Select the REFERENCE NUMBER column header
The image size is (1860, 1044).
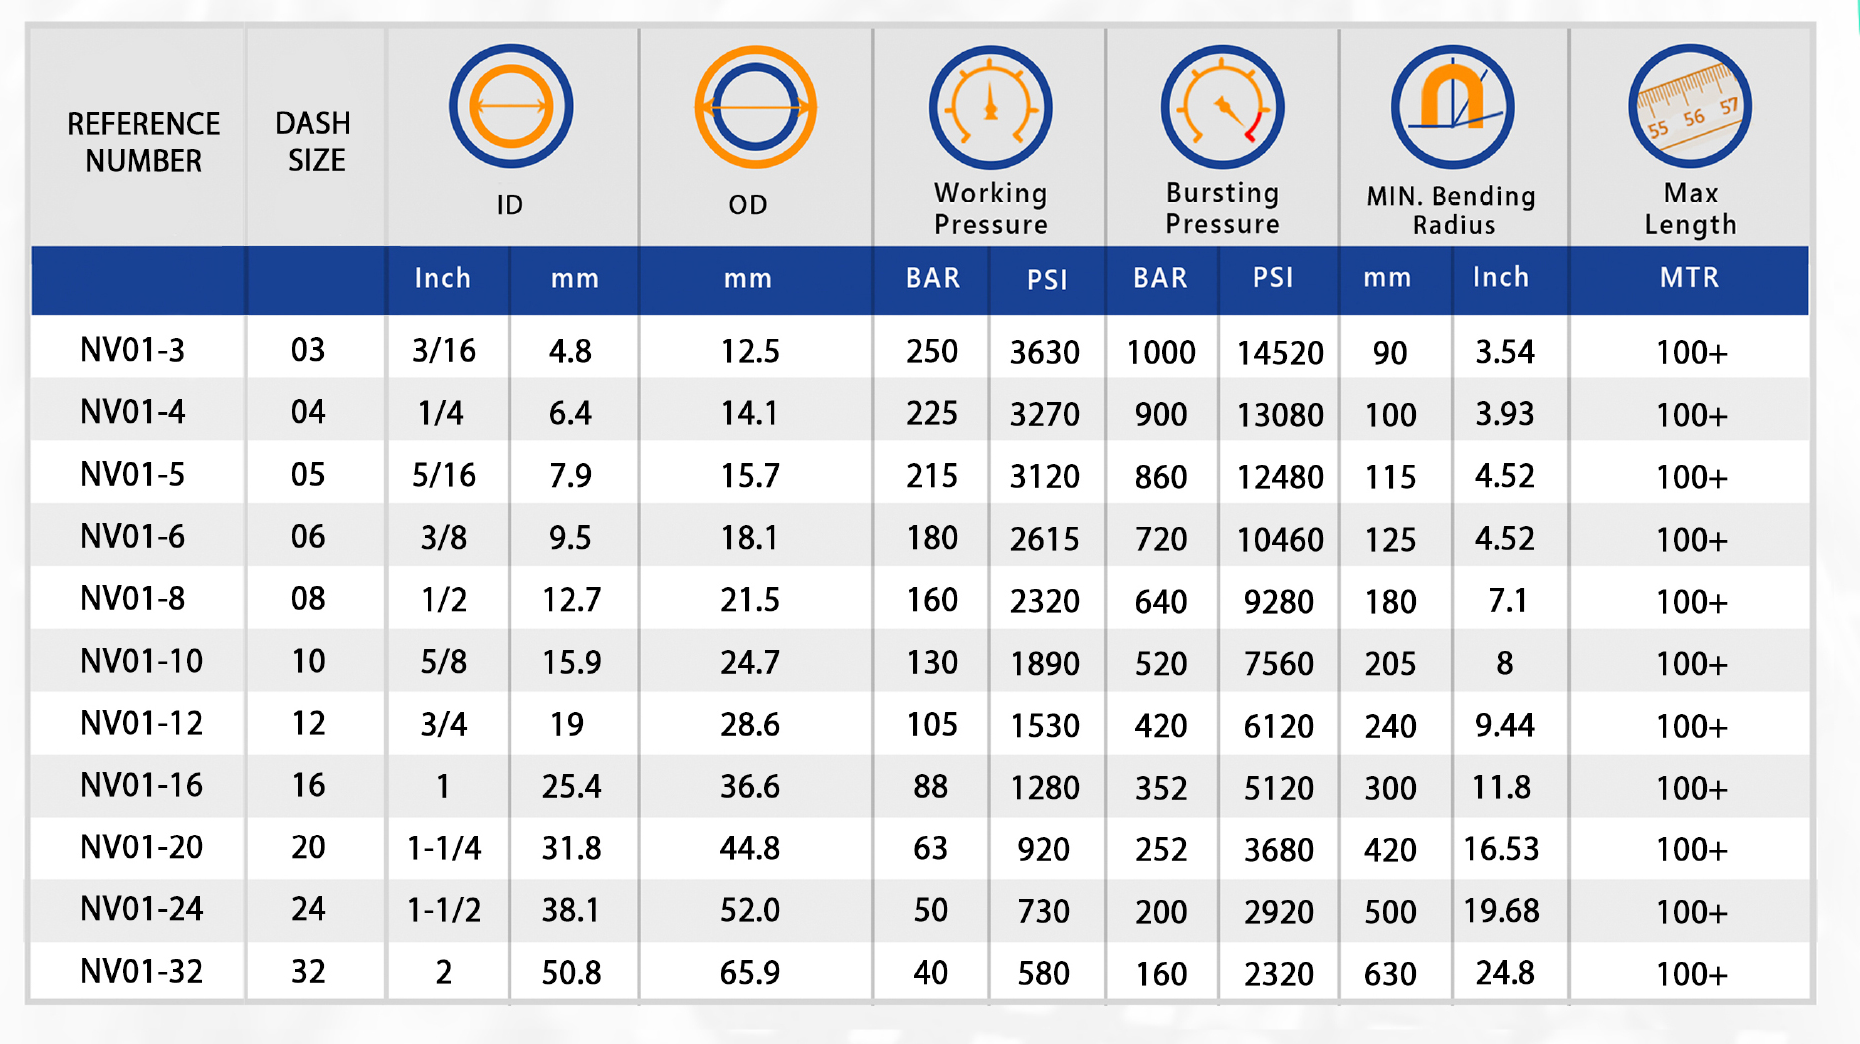point(143,141)
